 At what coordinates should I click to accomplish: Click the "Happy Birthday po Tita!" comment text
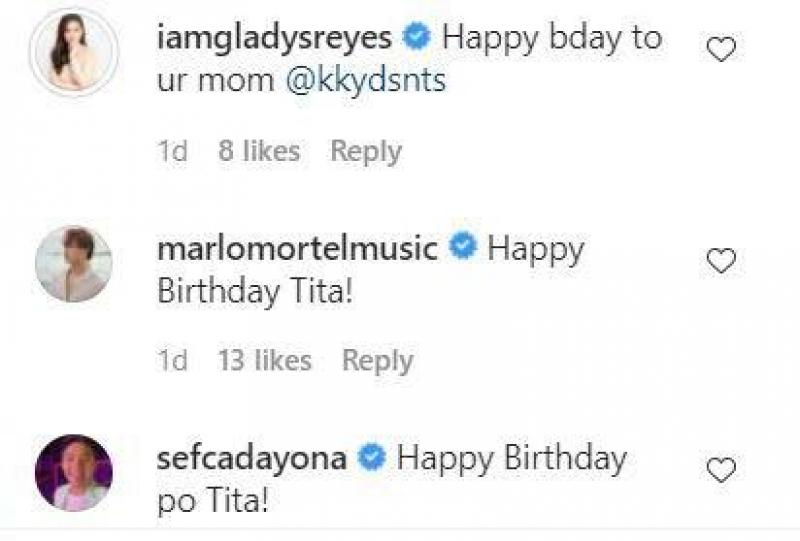point(510,459)
